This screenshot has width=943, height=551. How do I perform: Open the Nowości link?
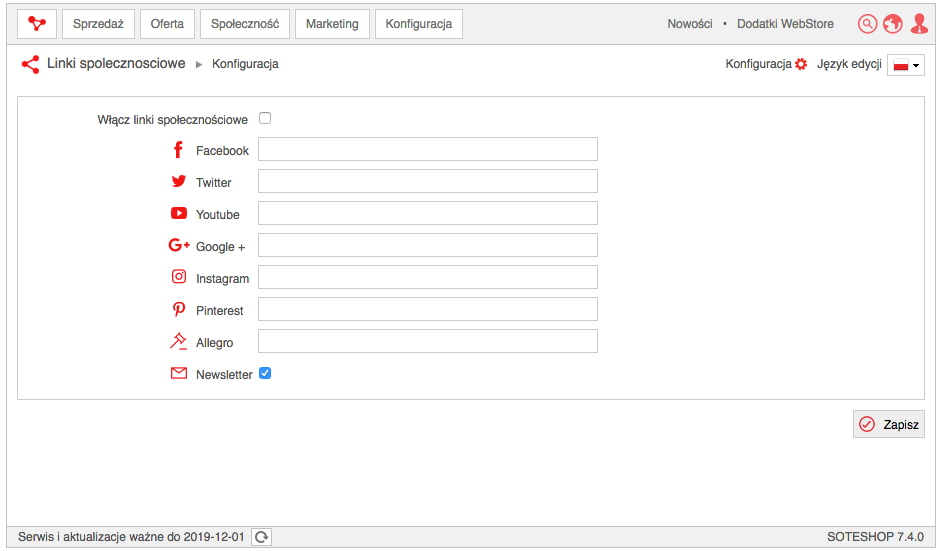690,24
